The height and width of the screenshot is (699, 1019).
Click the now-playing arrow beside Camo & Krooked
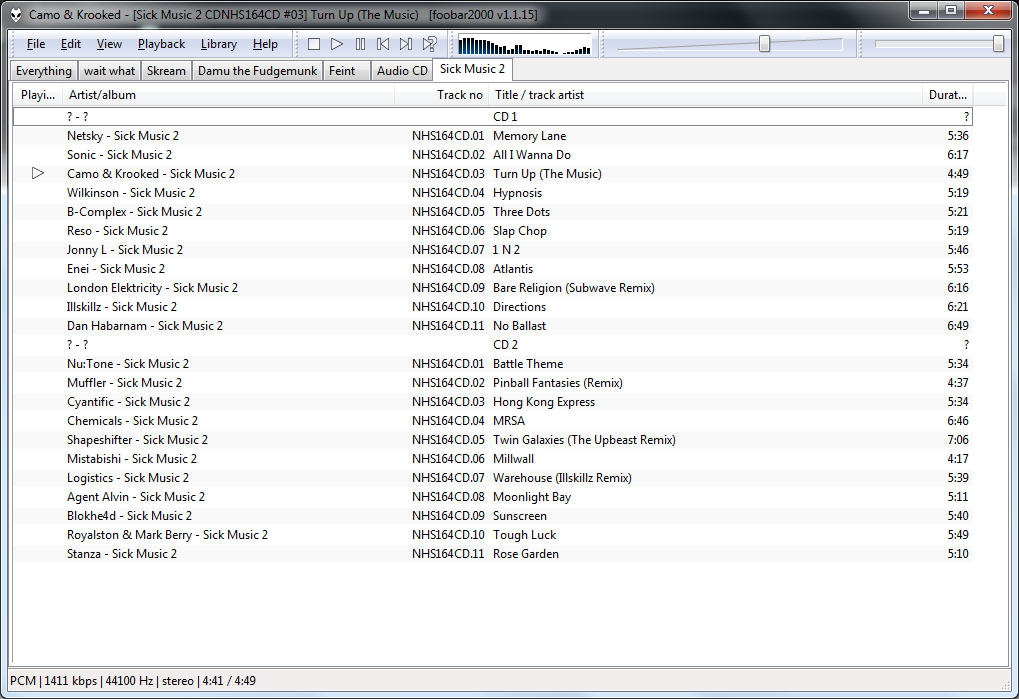(38, 173)
